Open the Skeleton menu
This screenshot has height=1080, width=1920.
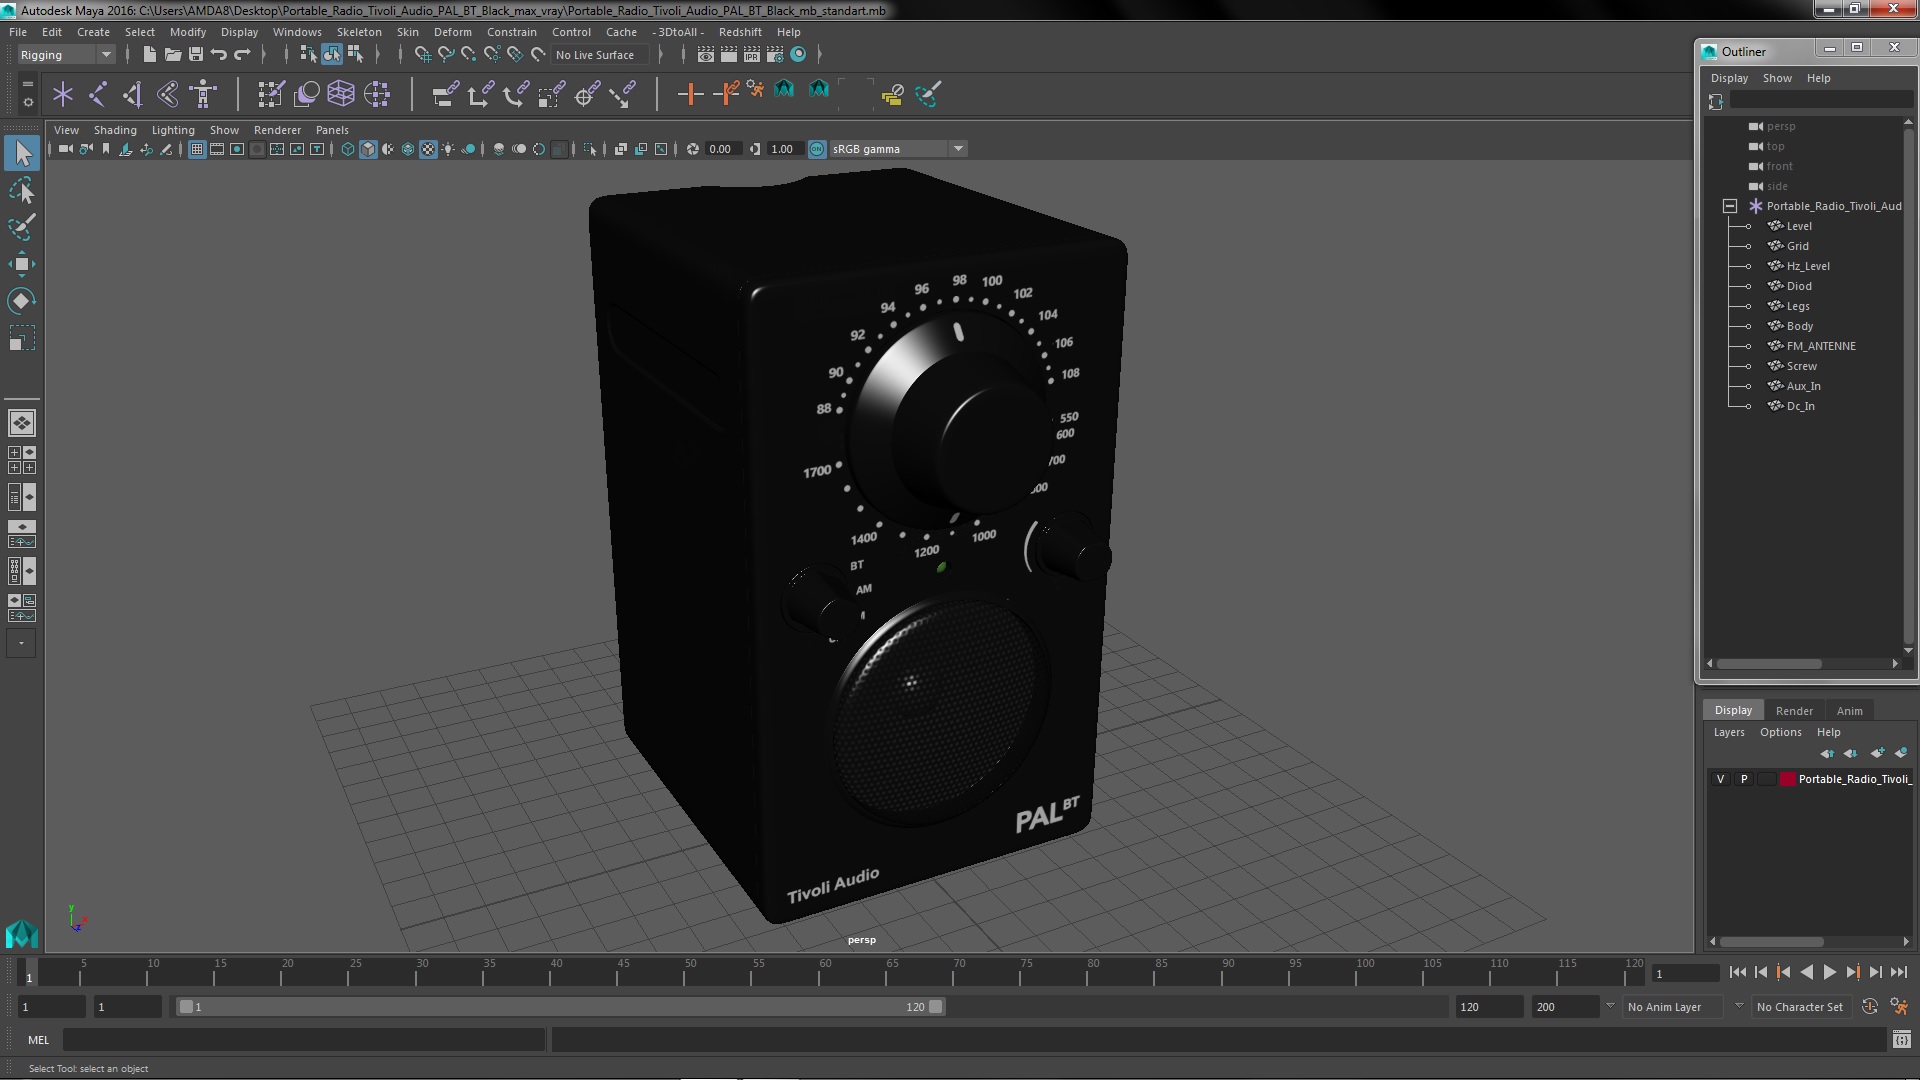tap(359, 32)
